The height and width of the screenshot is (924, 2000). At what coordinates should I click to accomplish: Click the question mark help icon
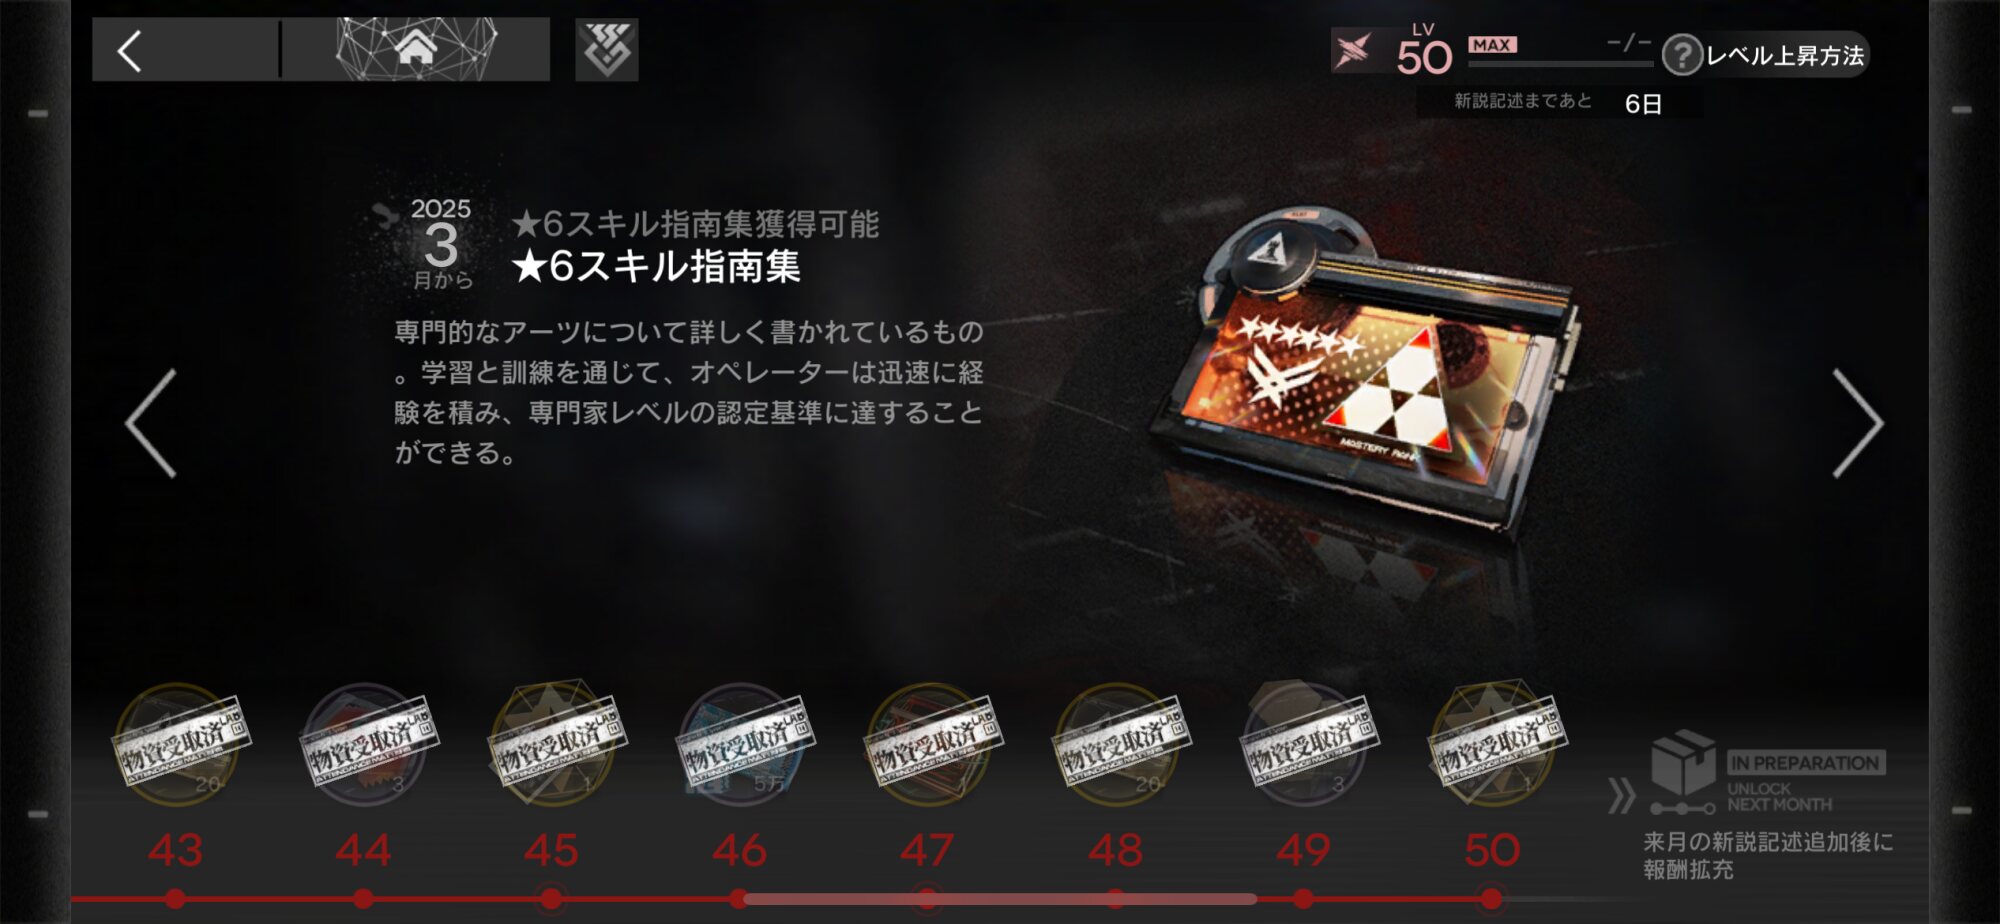tap(1682, 55)
